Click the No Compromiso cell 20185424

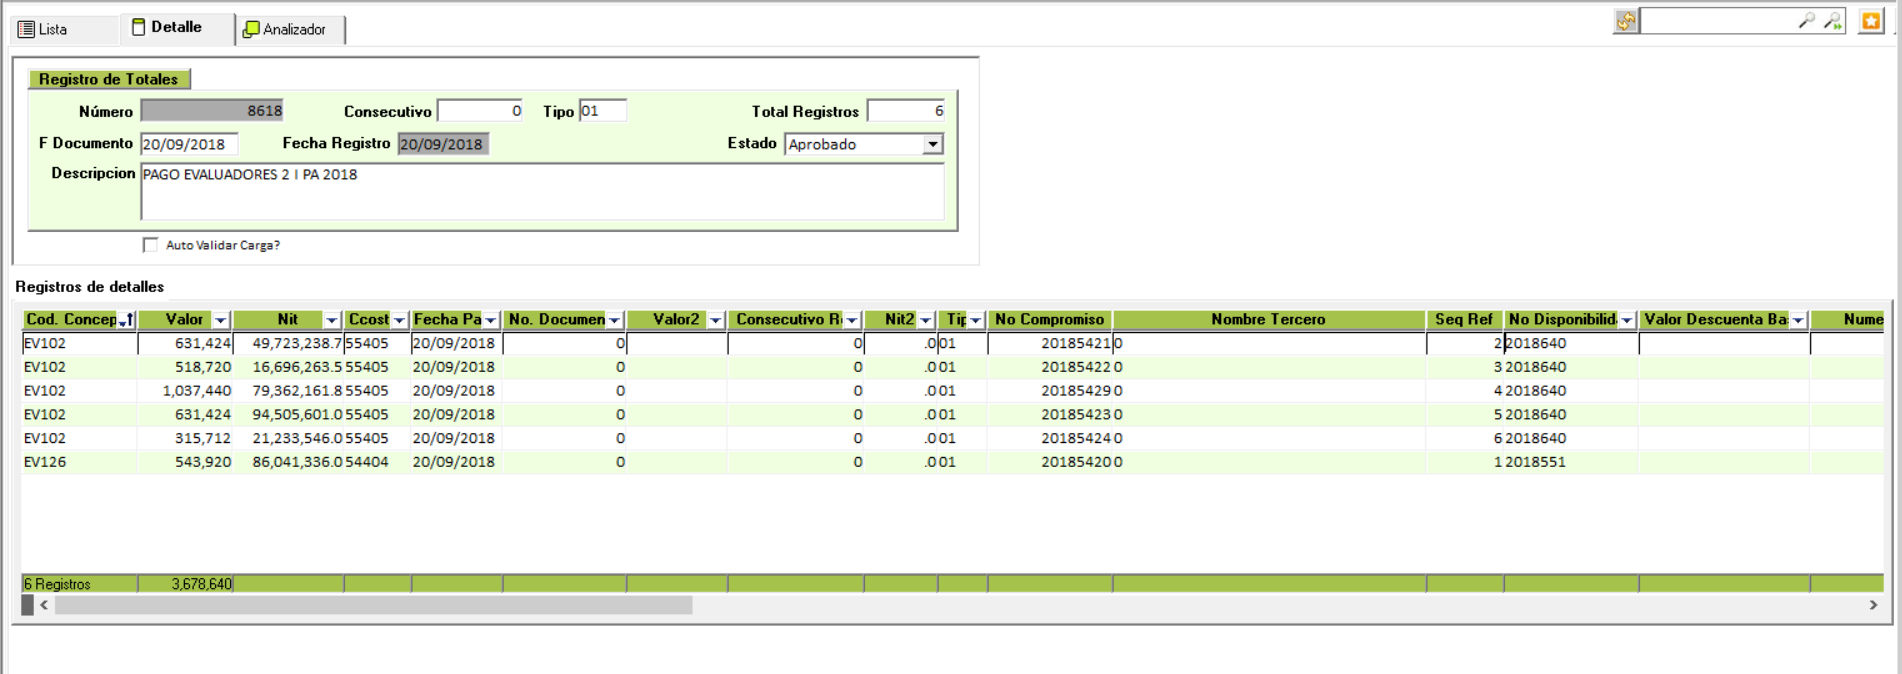tap(1050, 438)
